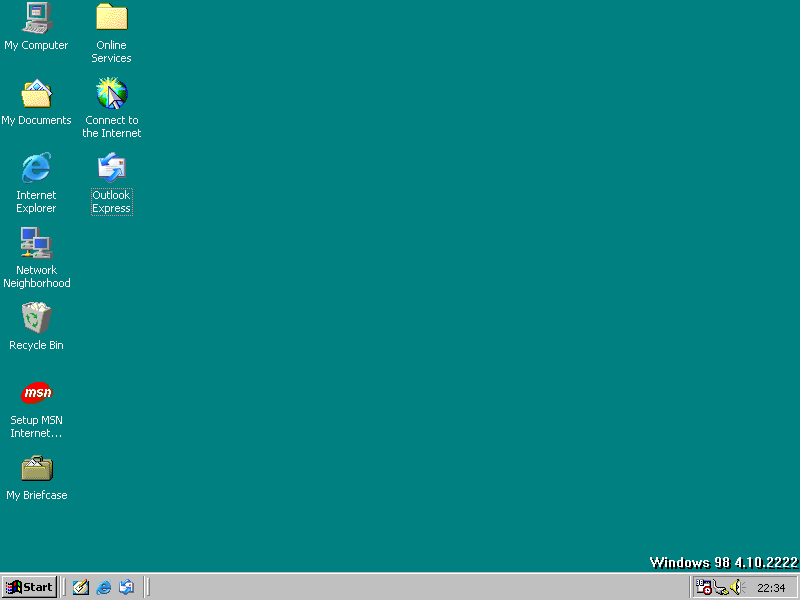800x600 pixels.
Task: Open My Briefcase
Action: click(x=36, y=467)
